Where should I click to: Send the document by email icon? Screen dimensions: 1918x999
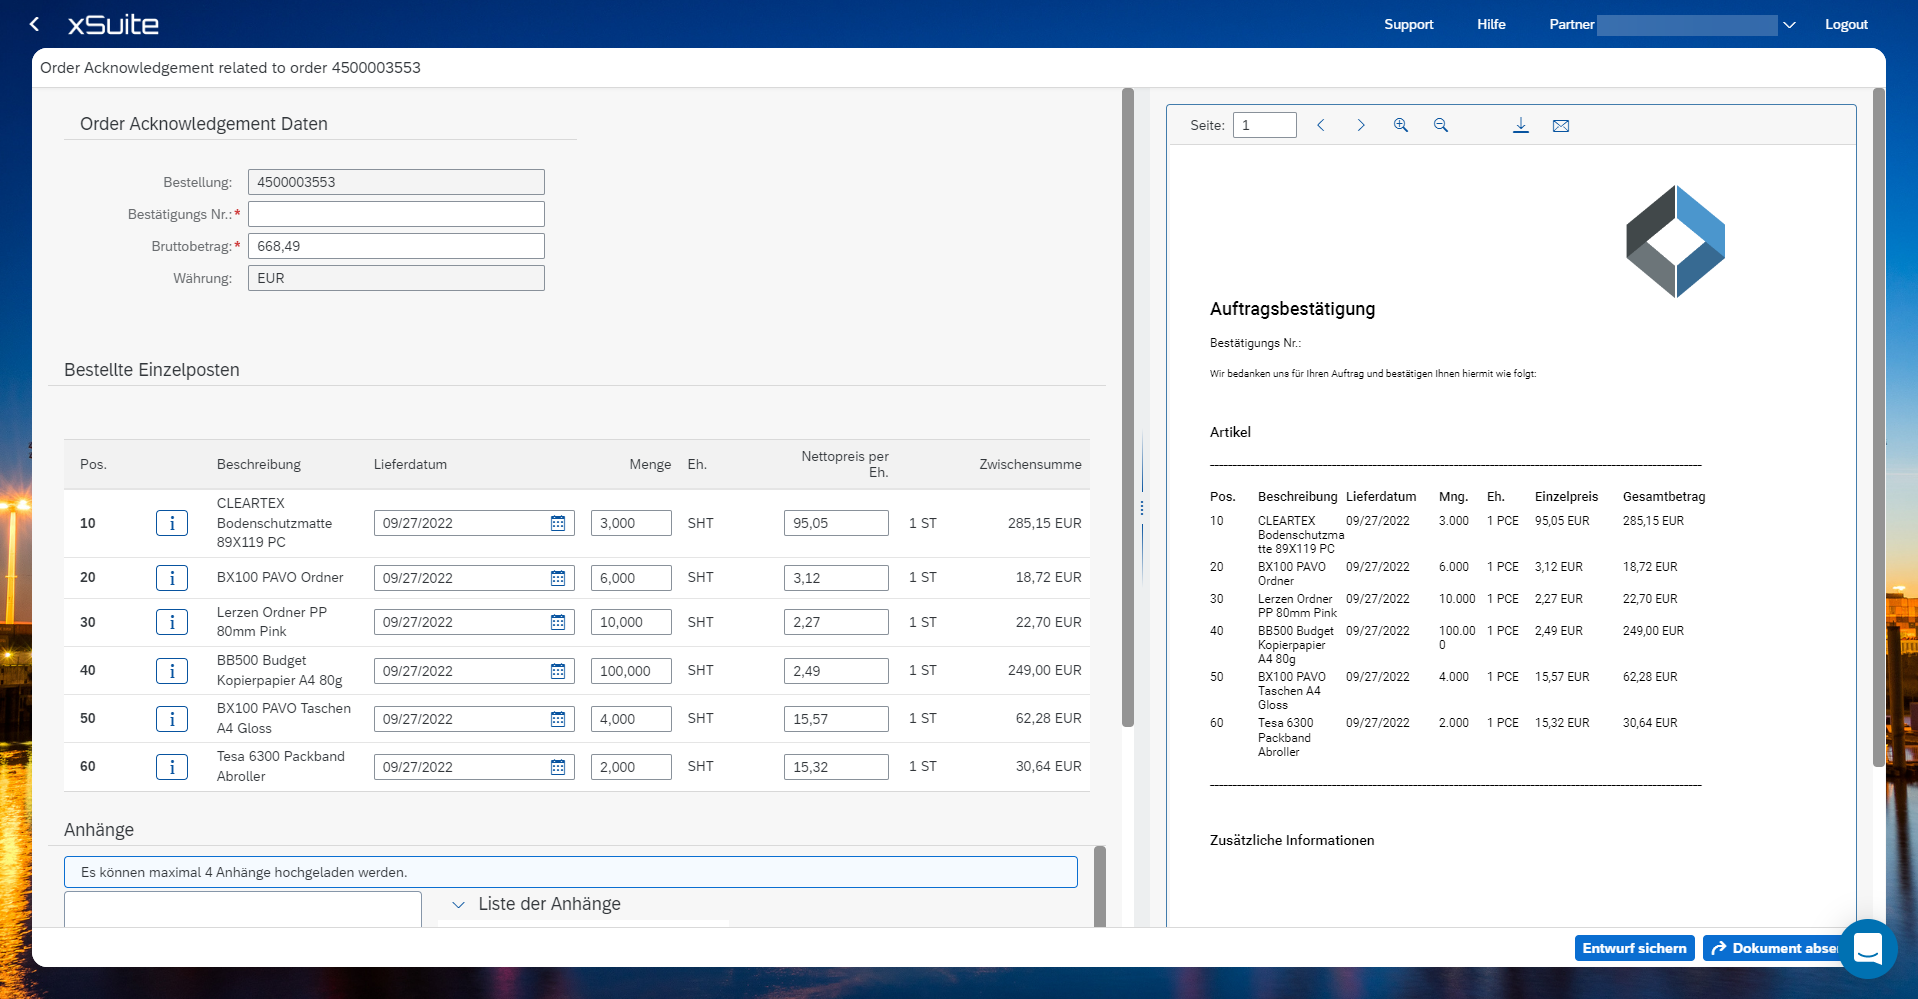[1561, 125]
